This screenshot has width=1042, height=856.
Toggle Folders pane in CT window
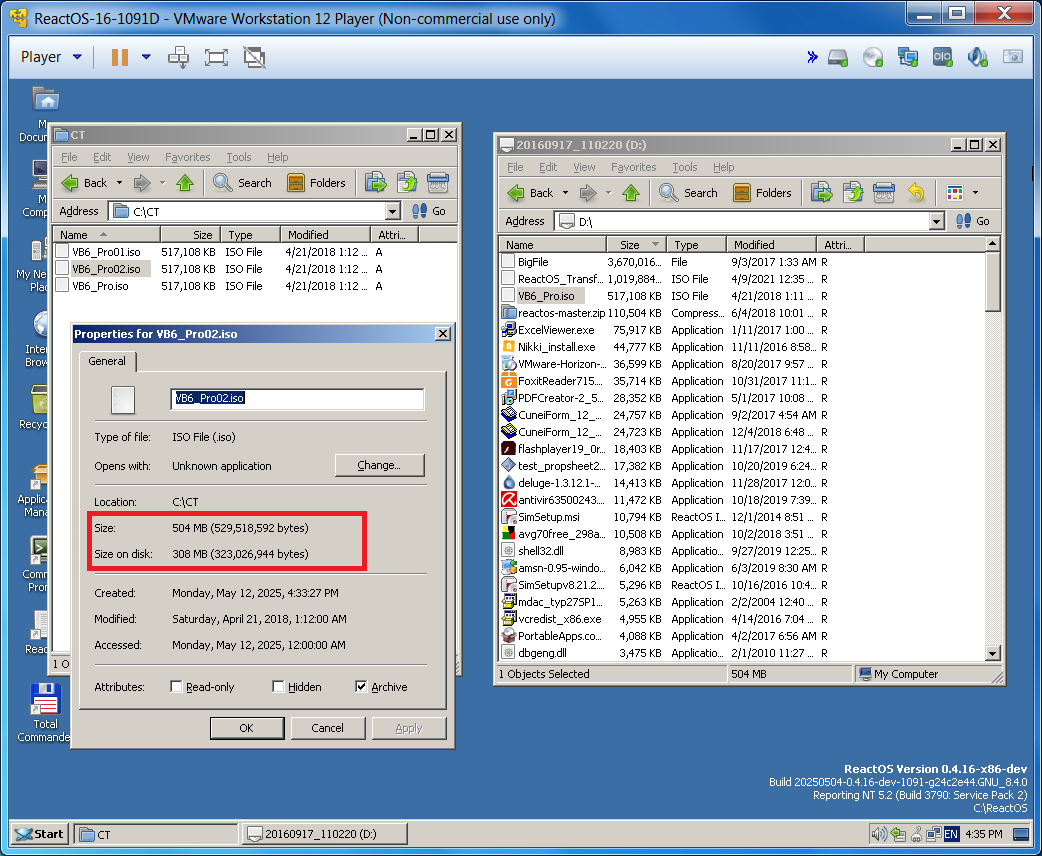pos(316,183)
